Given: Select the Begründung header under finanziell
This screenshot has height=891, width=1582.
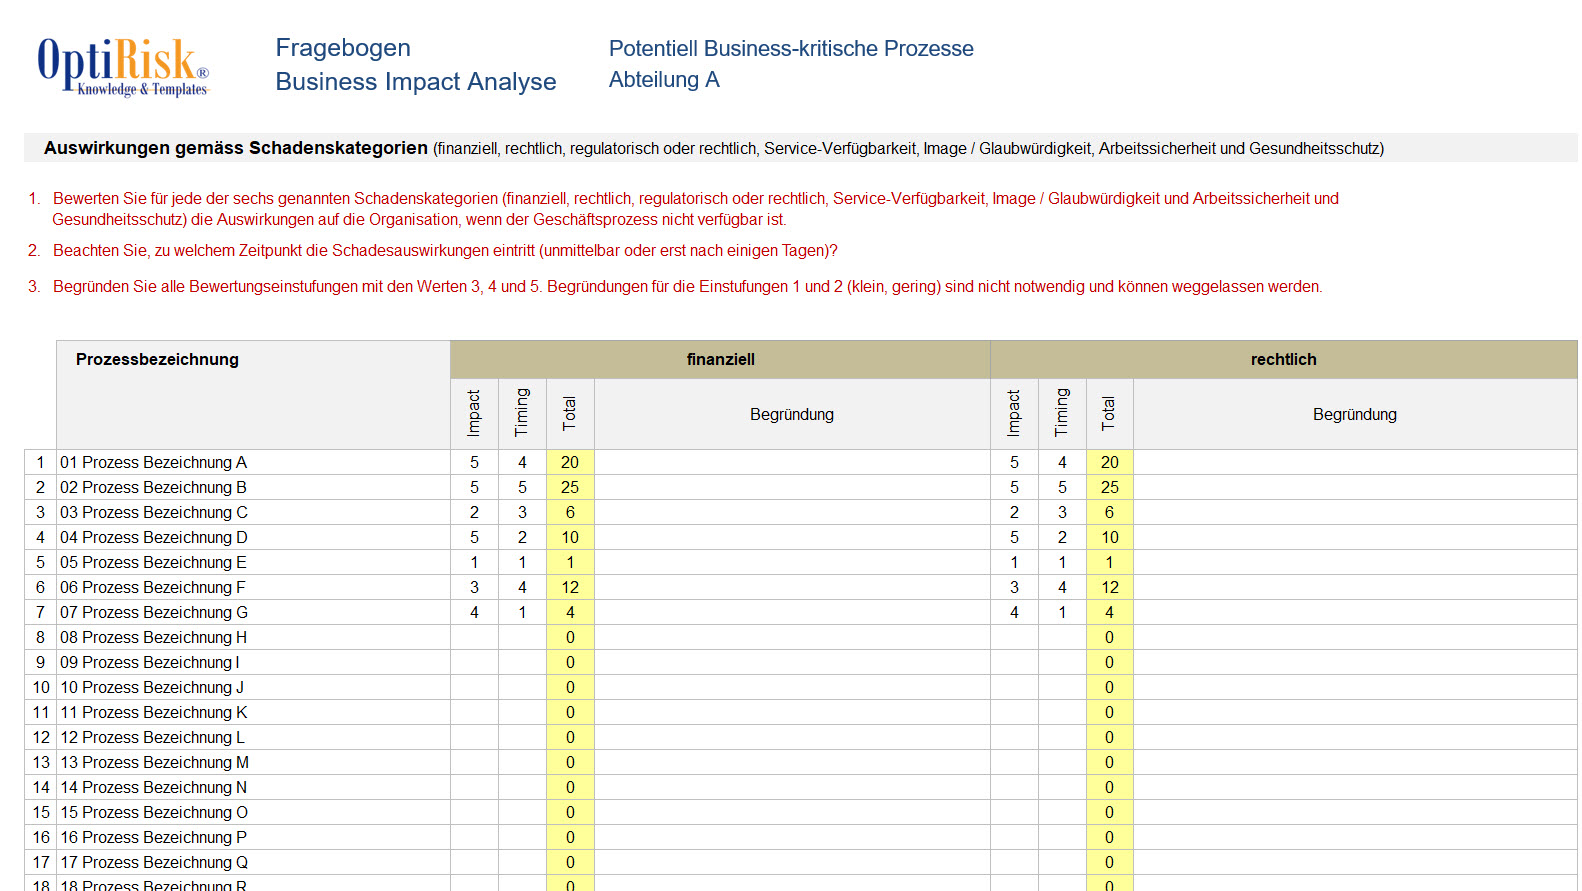Looking at the screenshot, I should [x=792, y=414].
